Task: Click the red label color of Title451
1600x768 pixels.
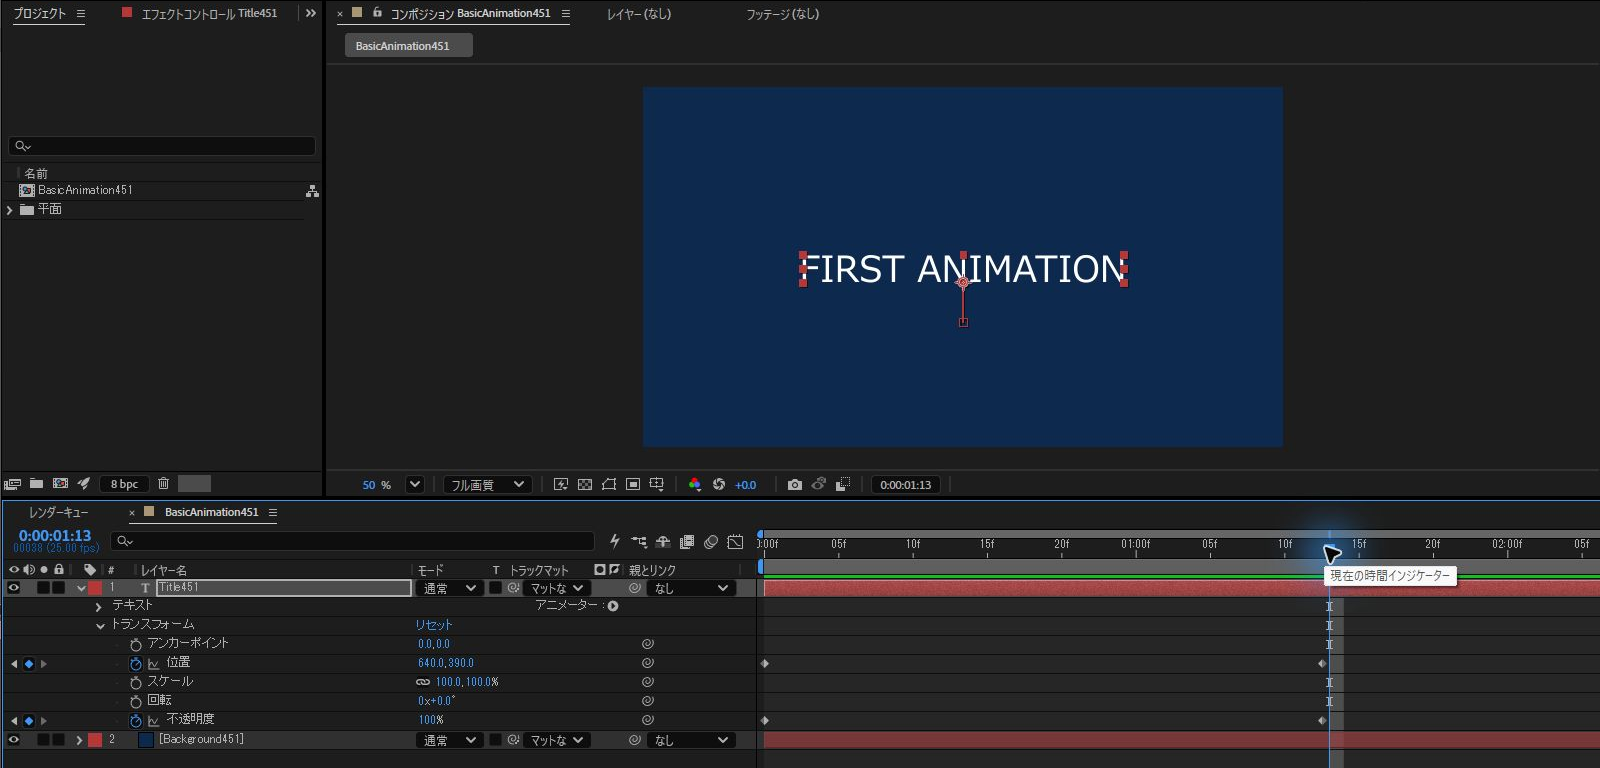Action: coord(95,588)
